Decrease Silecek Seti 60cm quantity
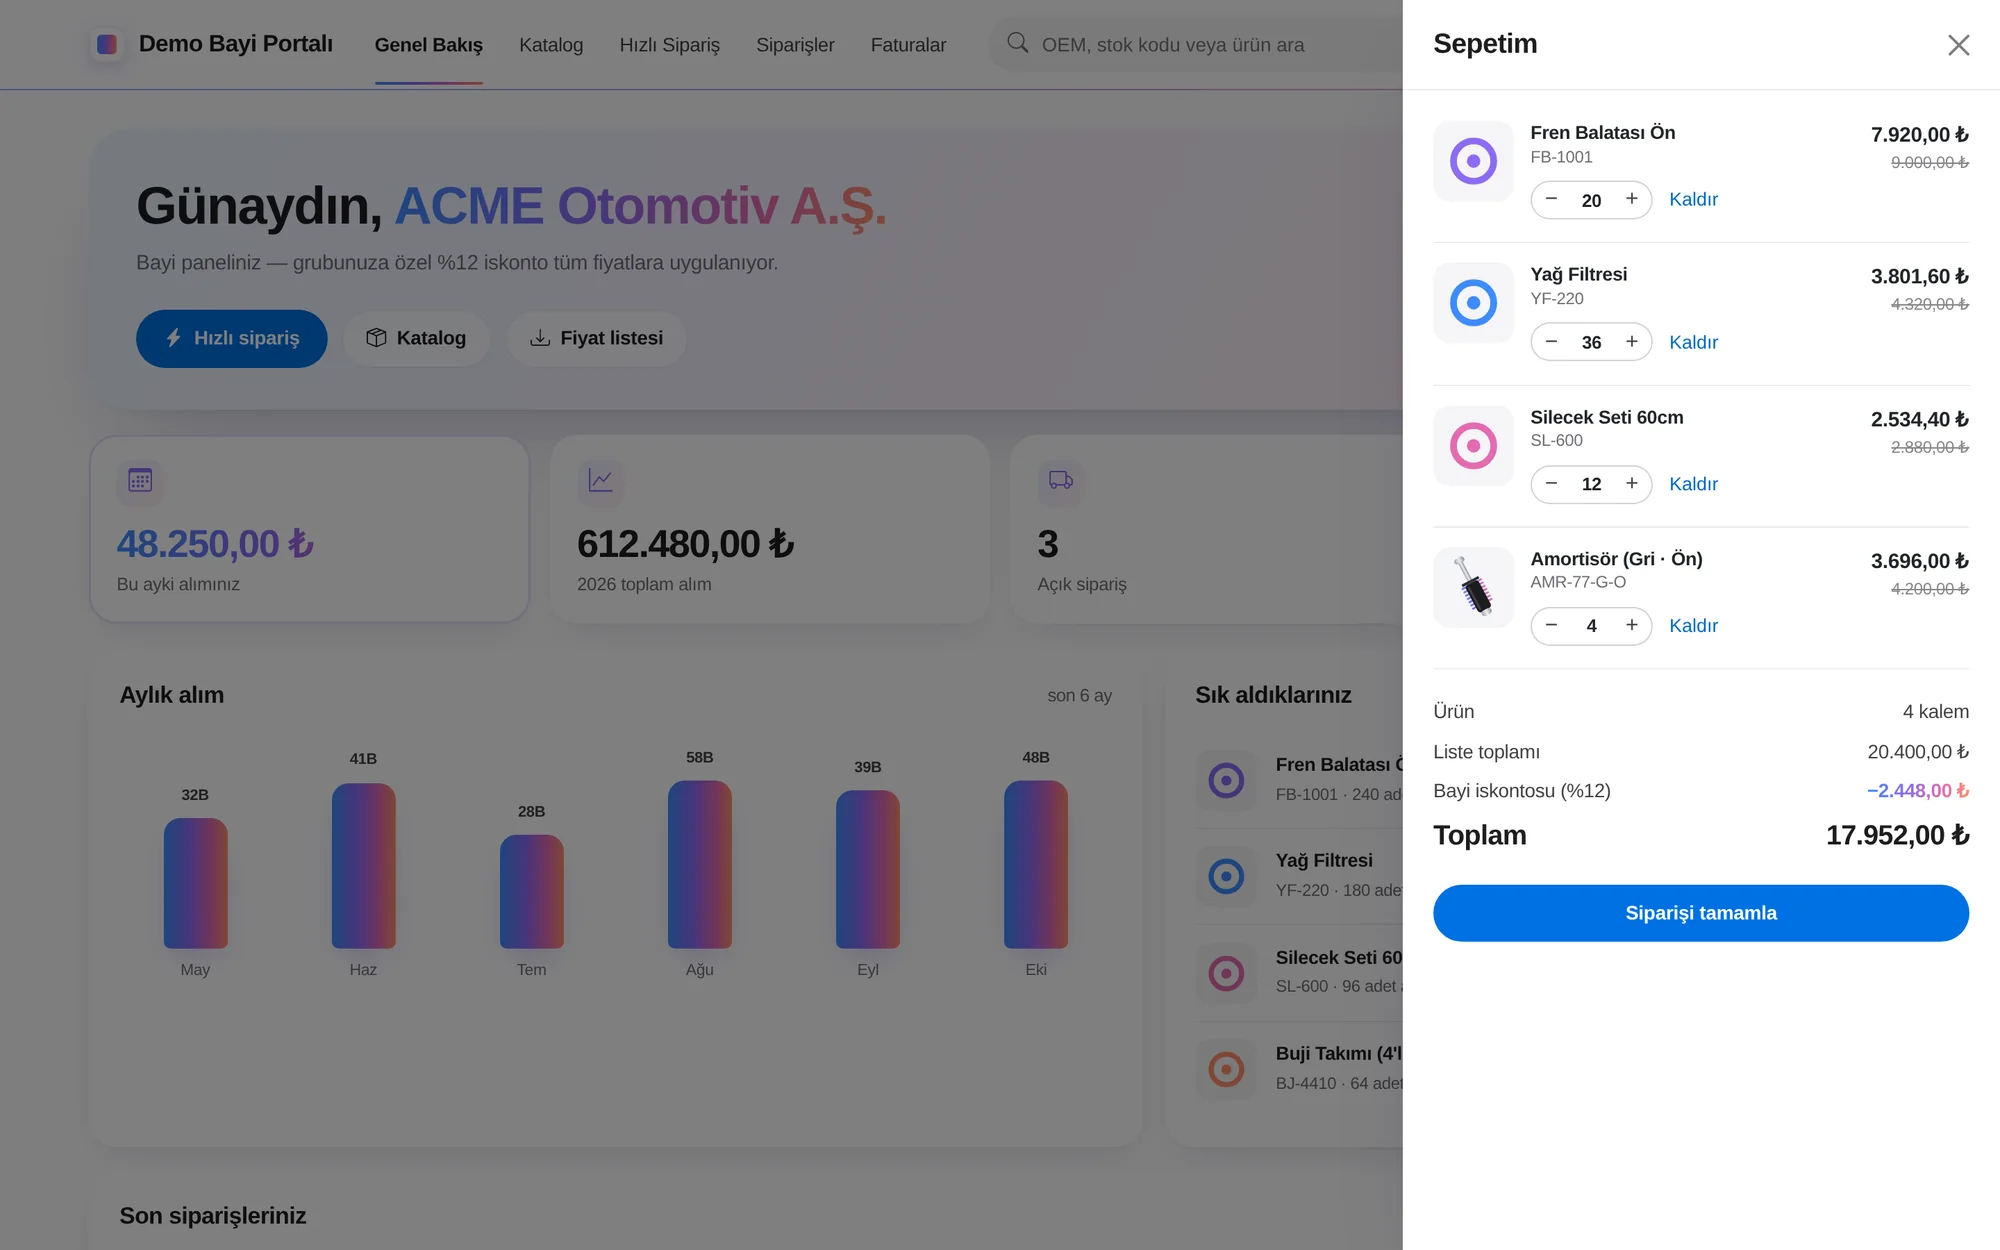The width and height of the screenshot is (2000, 1250). (1551, 484)
